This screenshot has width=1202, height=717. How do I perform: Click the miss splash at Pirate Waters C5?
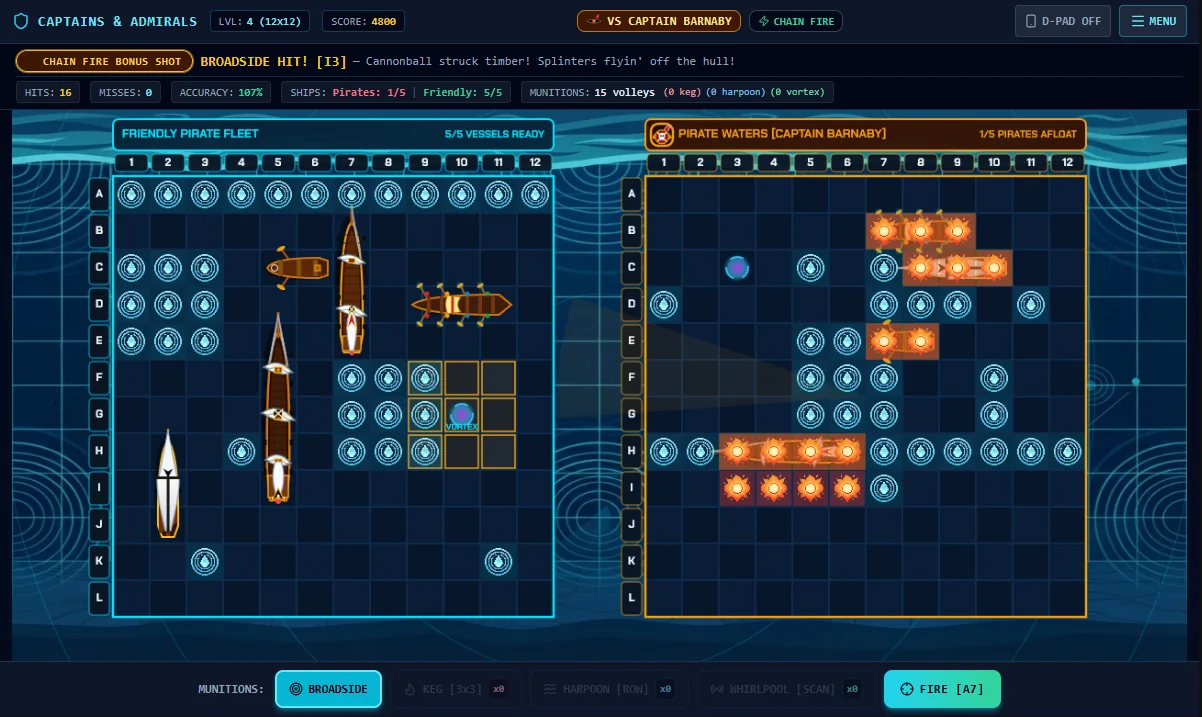point(810,267)
